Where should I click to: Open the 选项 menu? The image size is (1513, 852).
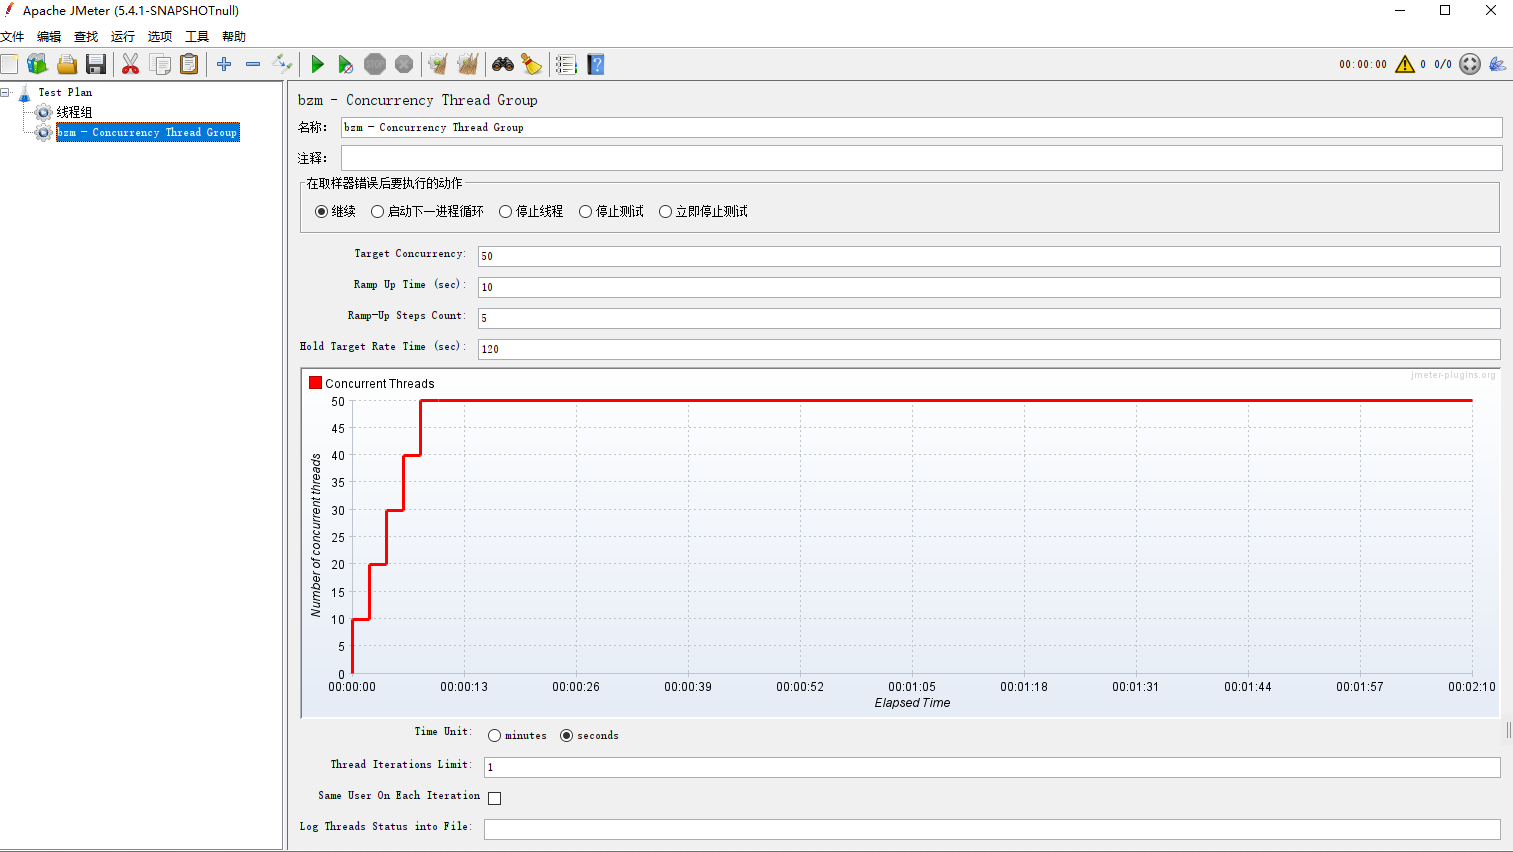tap(160, 36)
